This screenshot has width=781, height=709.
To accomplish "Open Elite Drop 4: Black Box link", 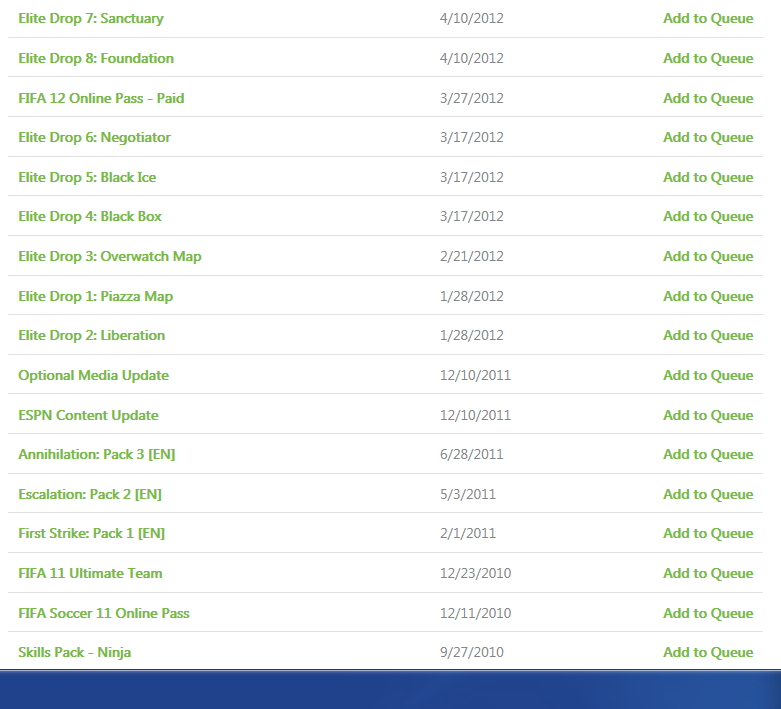I will click(90, 217).
